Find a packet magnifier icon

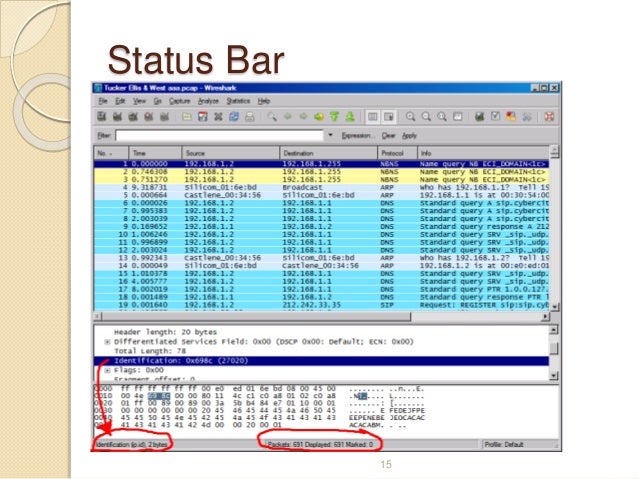(x=272, y=117)
